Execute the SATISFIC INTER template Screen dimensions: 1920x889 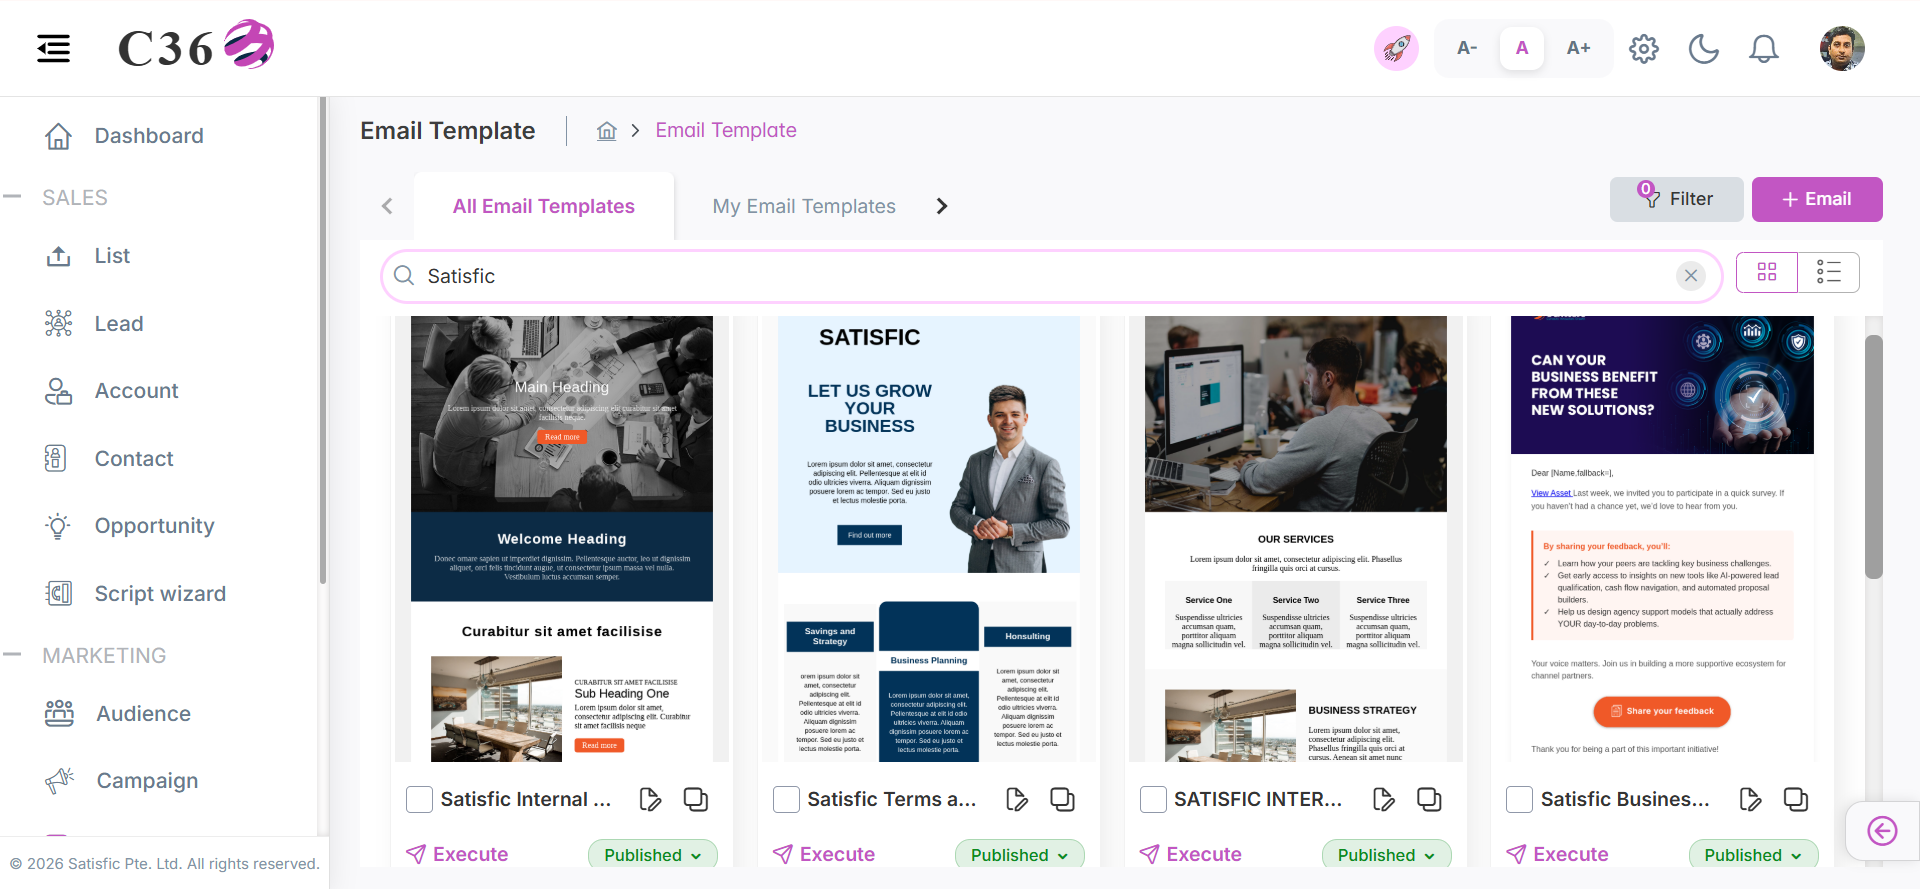(x=1191, y=855)
